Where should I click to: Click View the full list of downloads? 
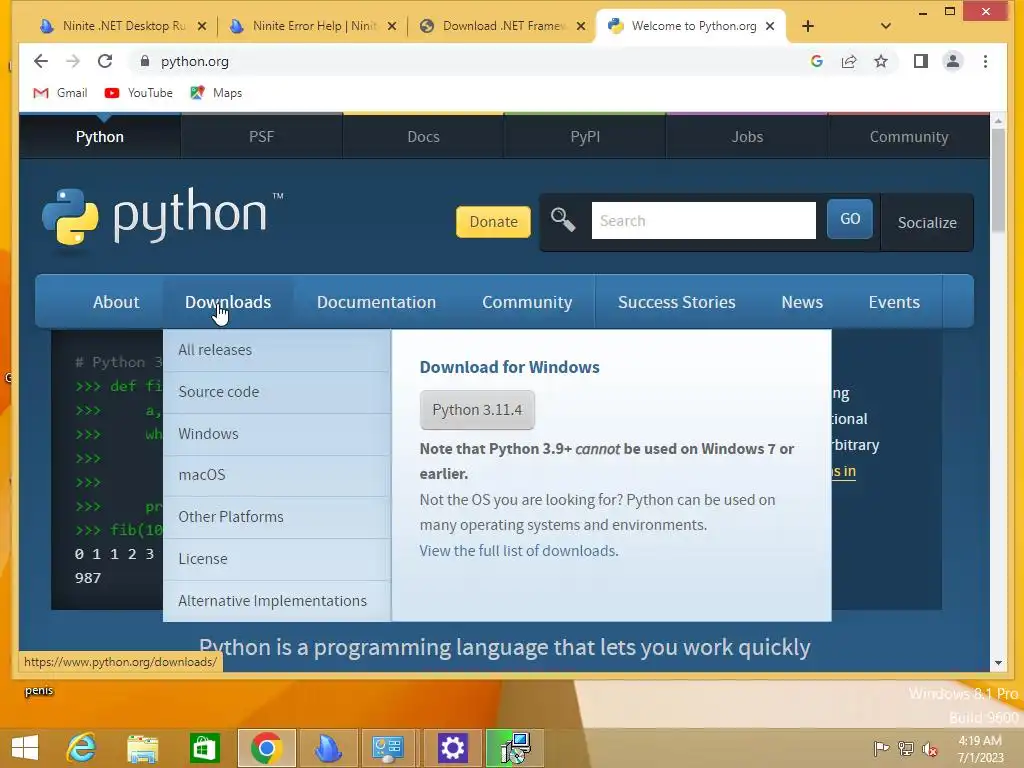pos(519,551)
